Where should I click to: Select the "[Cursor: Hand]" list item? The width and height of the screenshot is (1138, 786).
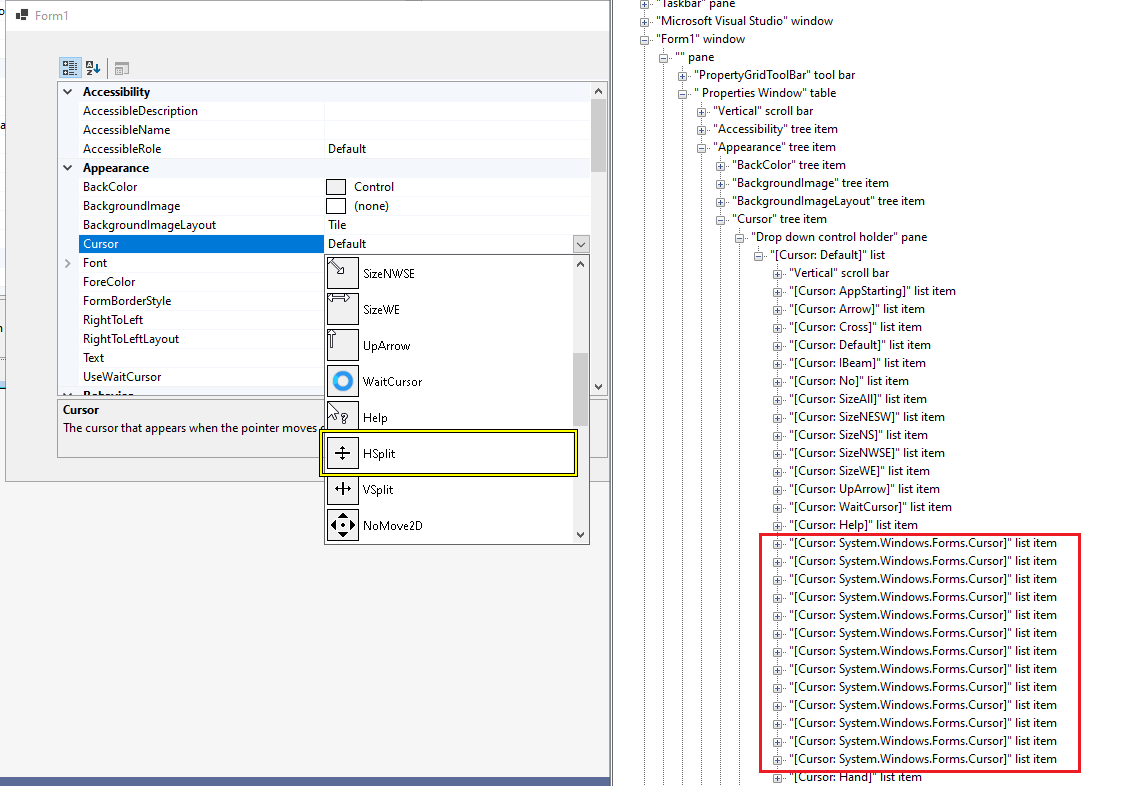(855, 776)
